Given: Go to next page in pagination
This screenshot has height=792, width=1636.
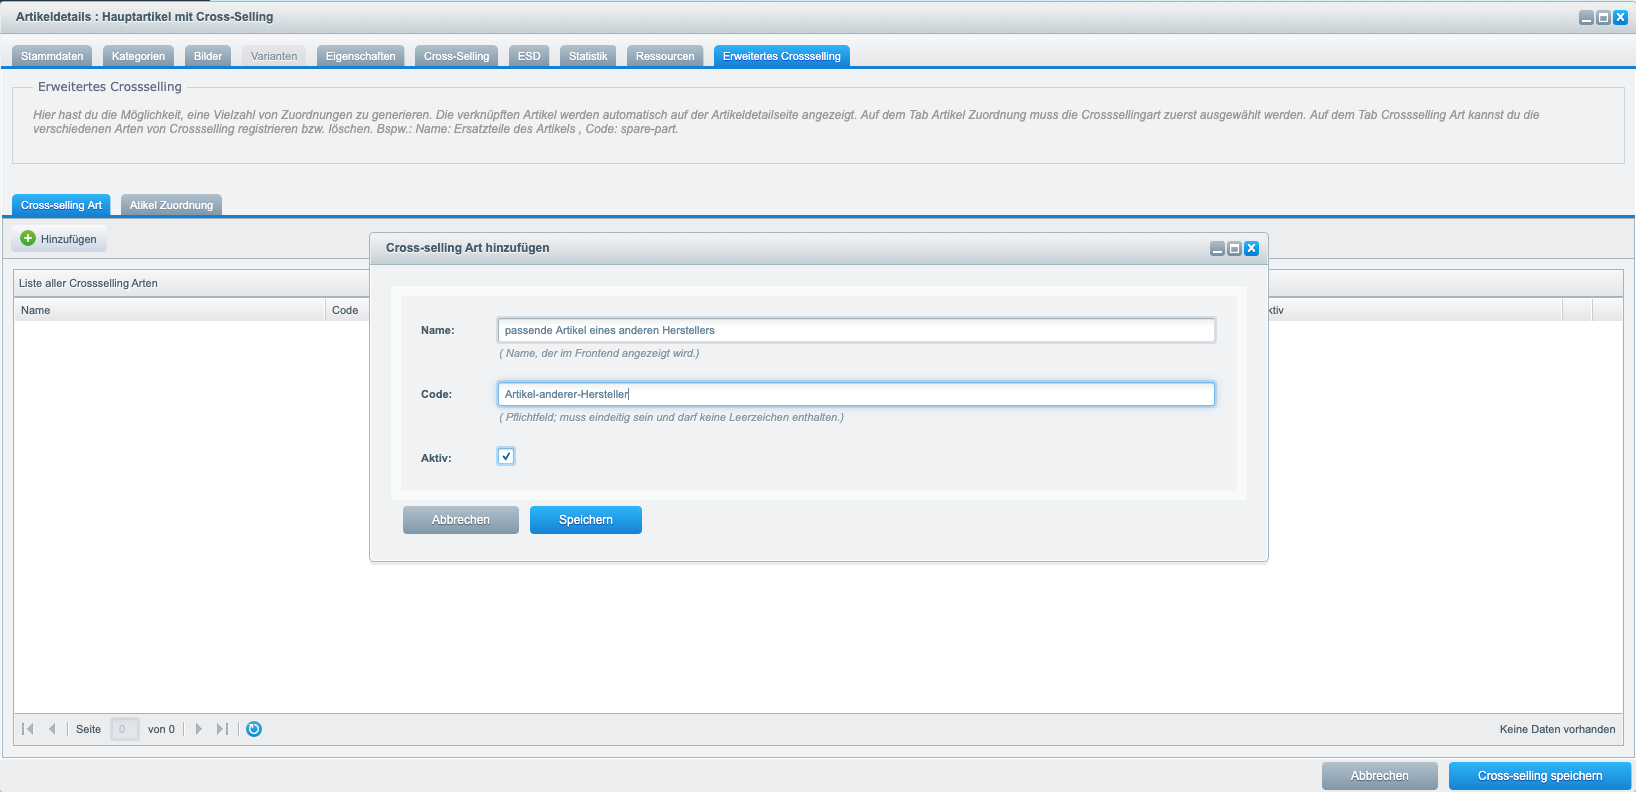Looking at the screenshot, I should click(198, 729).
